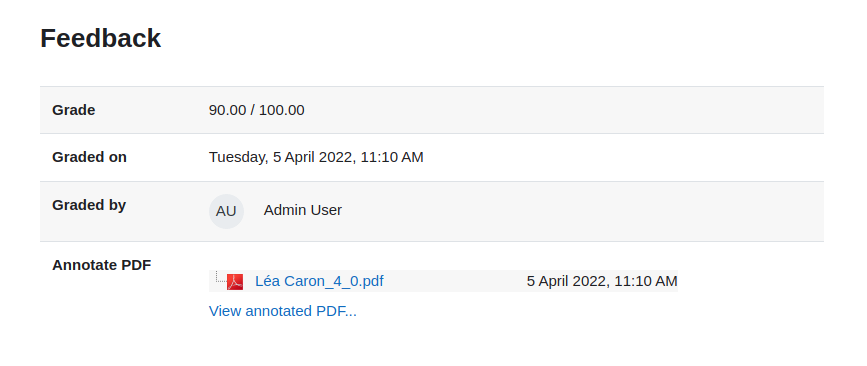Image resolution: width=867 pixels, height=366 pixels.
Task: Click the file timestamp 5 April 2022
Action: point(602,281)
